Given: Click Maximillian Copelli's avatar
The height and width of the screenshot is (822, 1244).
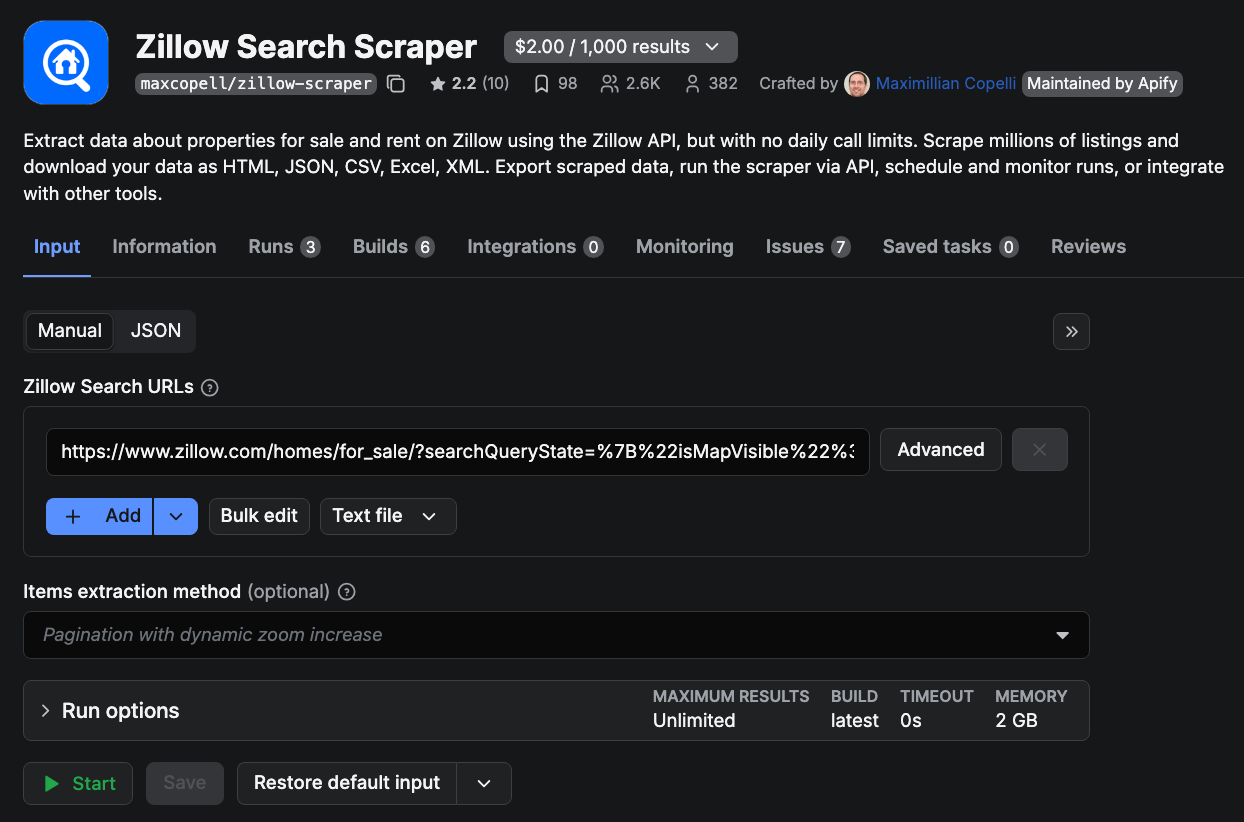Looking at the screenshot, I should [857, 84].
